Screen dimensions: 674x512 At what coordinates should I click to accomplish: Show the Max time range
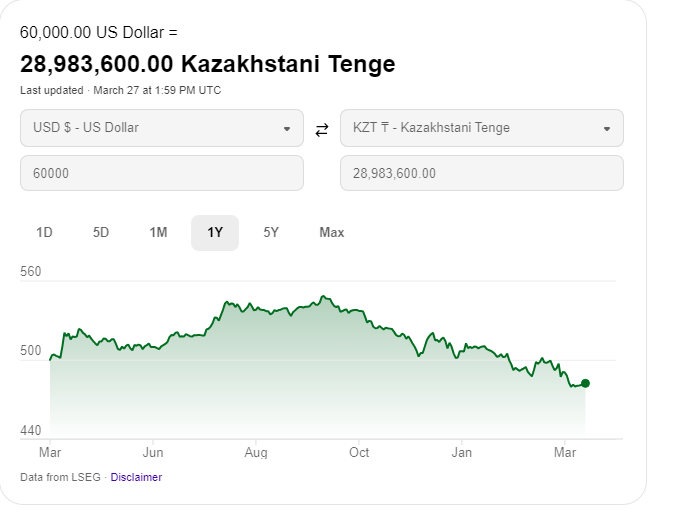332,233
